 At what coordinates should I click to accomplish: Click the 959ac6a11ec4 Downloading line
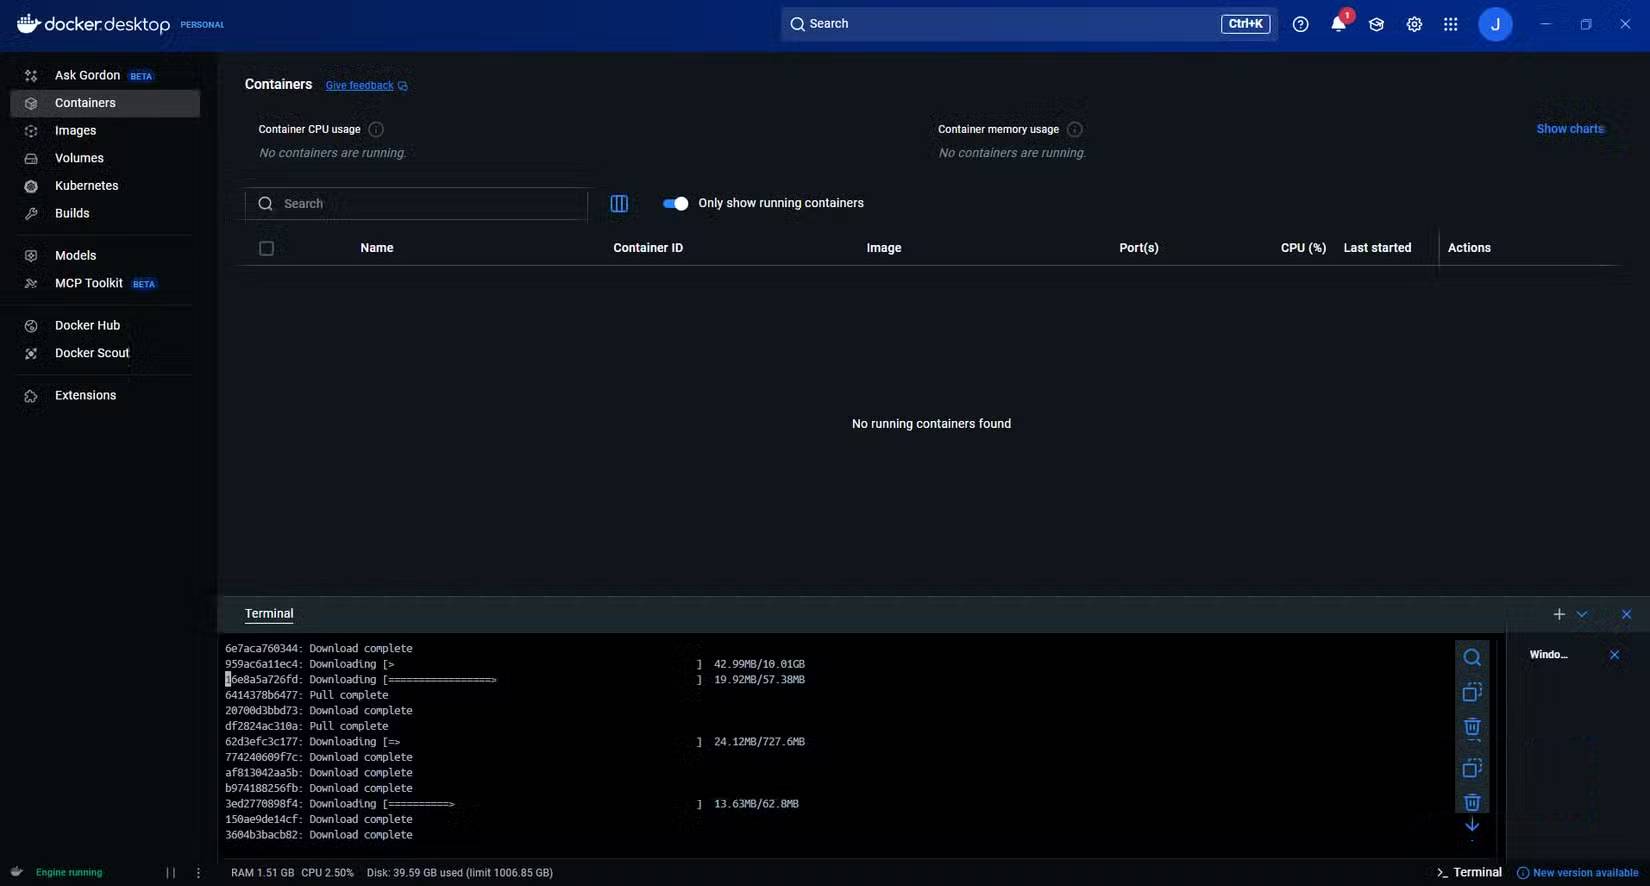[515, 664]
